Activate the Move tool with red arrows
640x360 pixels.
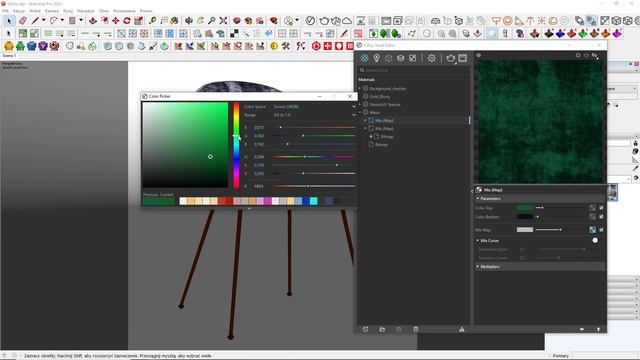point(116,20)
